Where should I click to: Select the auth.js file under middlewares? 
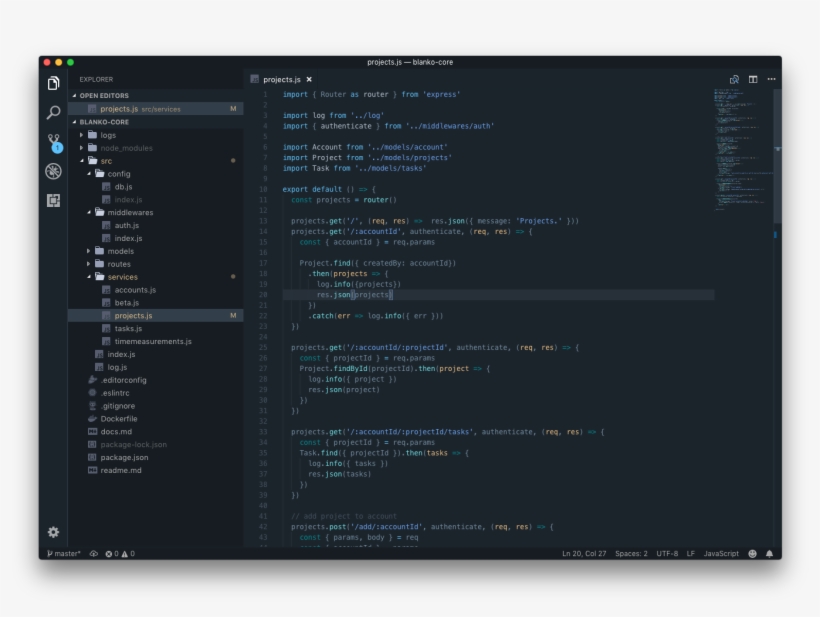(x=124, y=225)
